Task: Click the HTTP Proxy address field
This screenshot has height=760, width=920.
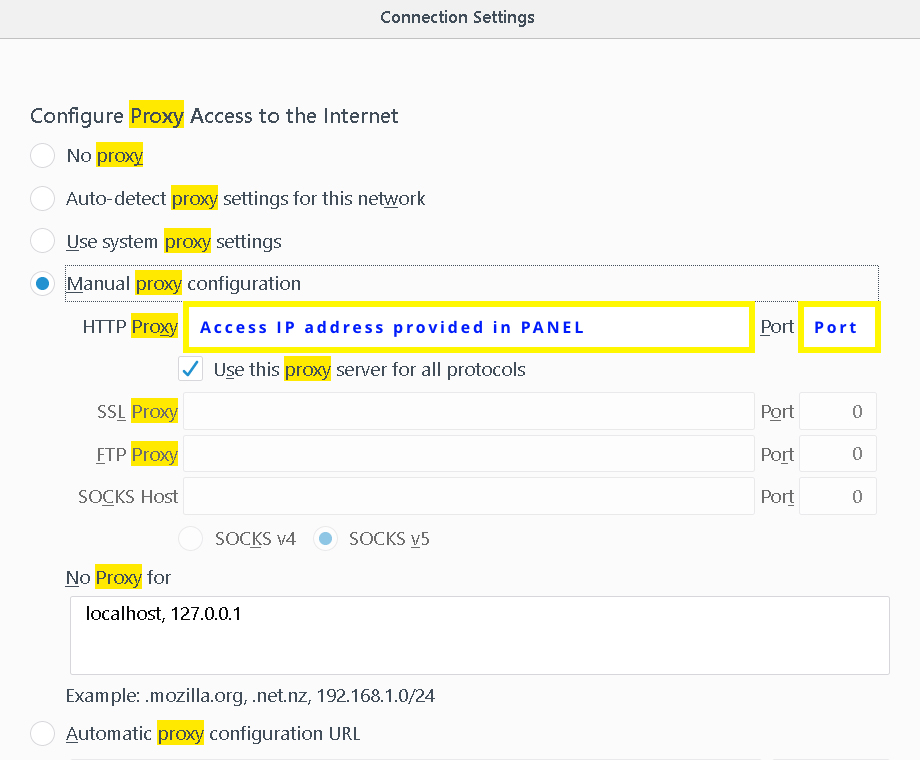Action: click(x=469, y=327)
